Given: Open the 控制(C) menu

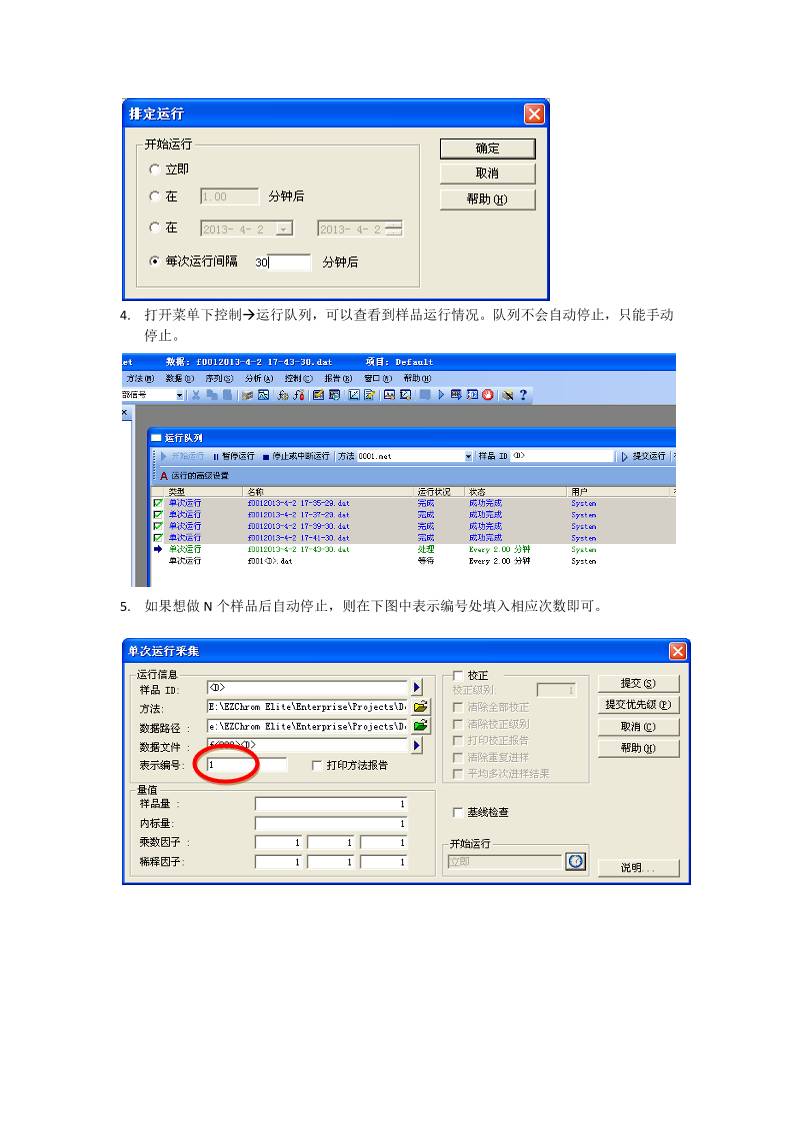Looking at the screenshot, I should [x=298, y=379].
